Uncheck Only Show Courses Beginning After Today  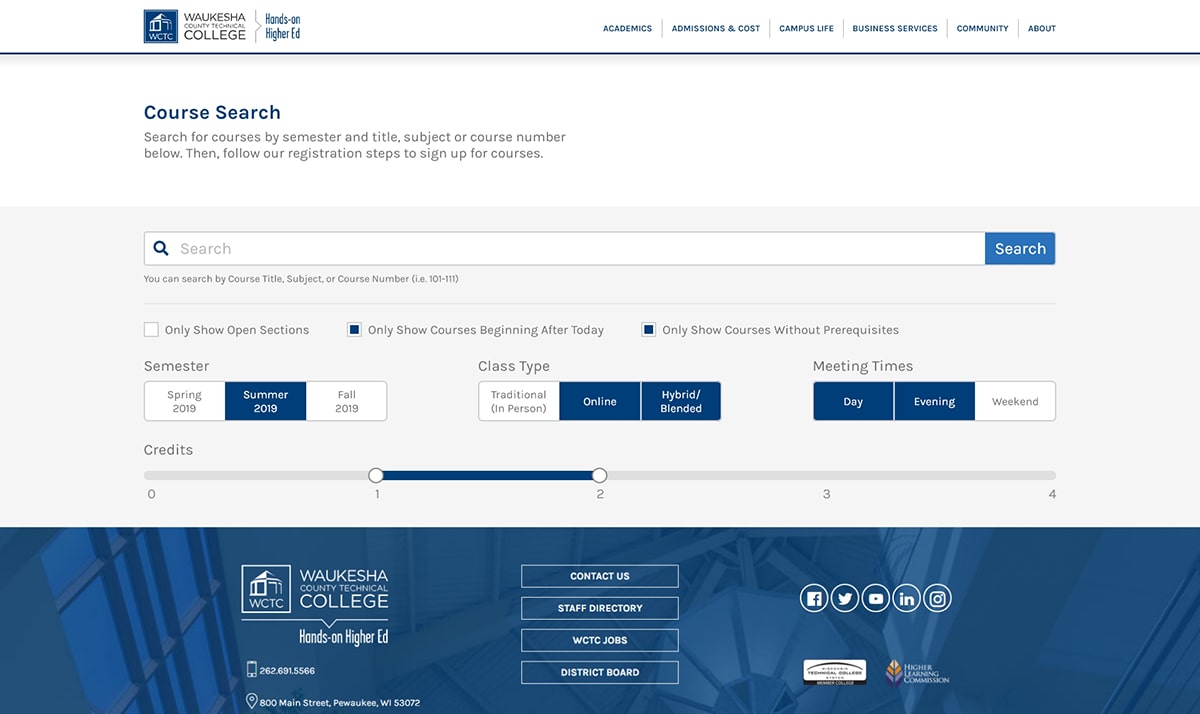pyautogui.click(x=354, y=330)
